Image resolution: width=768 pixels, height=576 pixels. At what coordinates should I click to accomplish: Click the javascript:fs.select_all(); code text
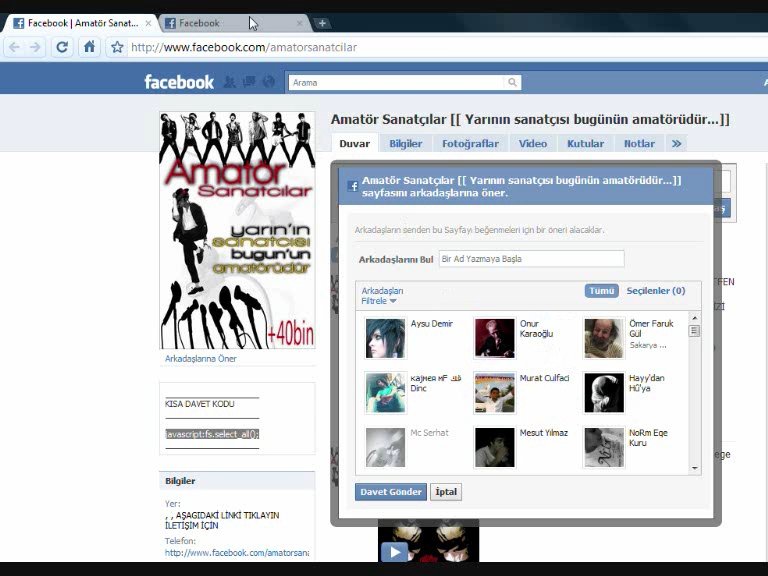coord(212,434)
